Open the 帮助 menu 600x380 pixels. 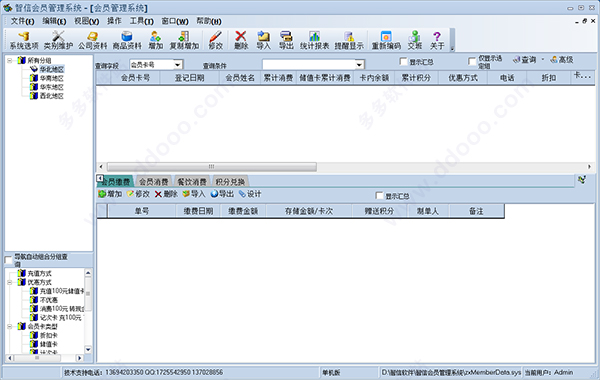tap(209, 21)
